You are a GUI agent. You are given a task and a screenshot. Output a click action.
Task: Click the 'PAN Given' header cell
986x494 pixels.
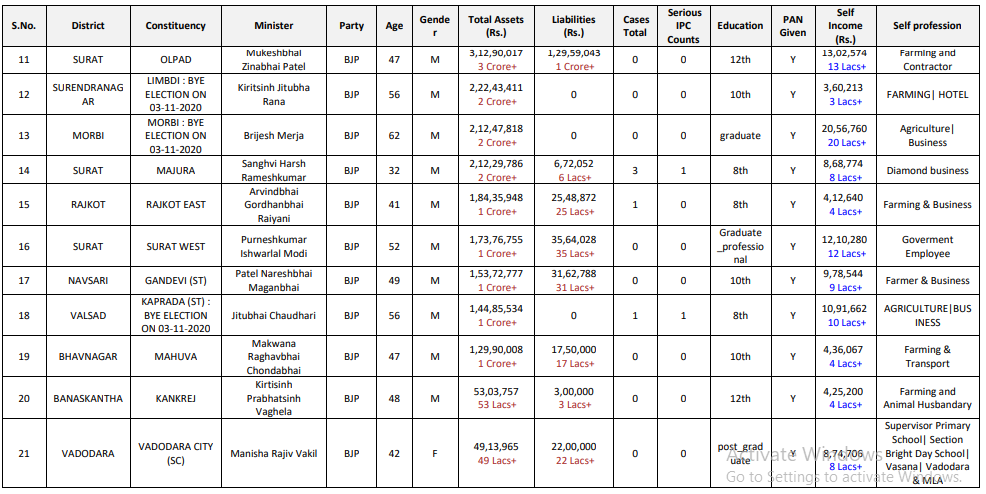793,25
